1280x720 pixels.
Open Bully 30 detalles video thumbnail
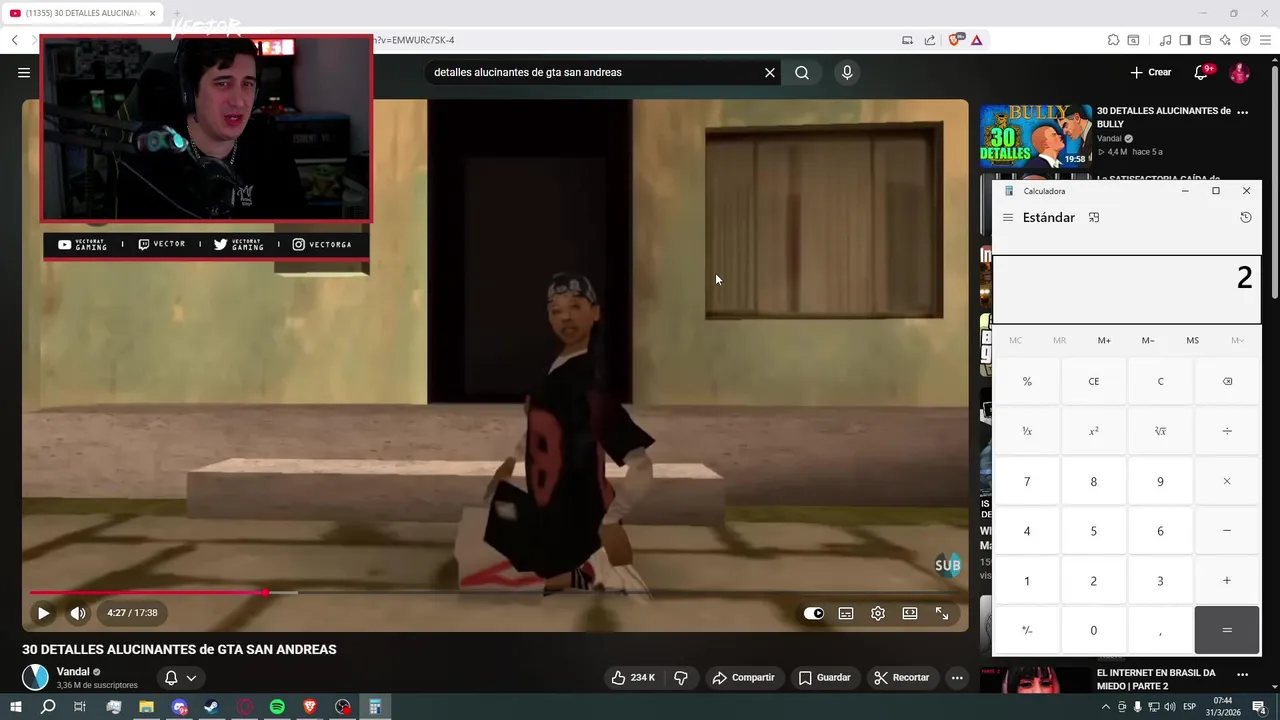[x=1036, y=135]
